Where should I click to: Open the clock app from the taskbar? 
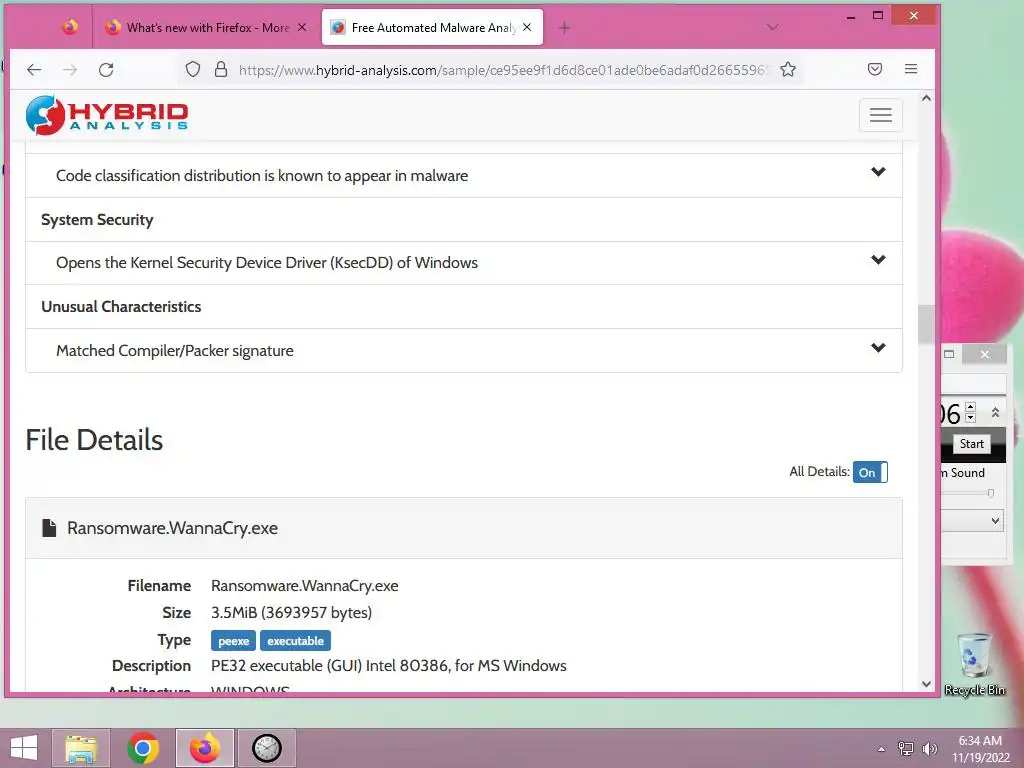(266, 748)
